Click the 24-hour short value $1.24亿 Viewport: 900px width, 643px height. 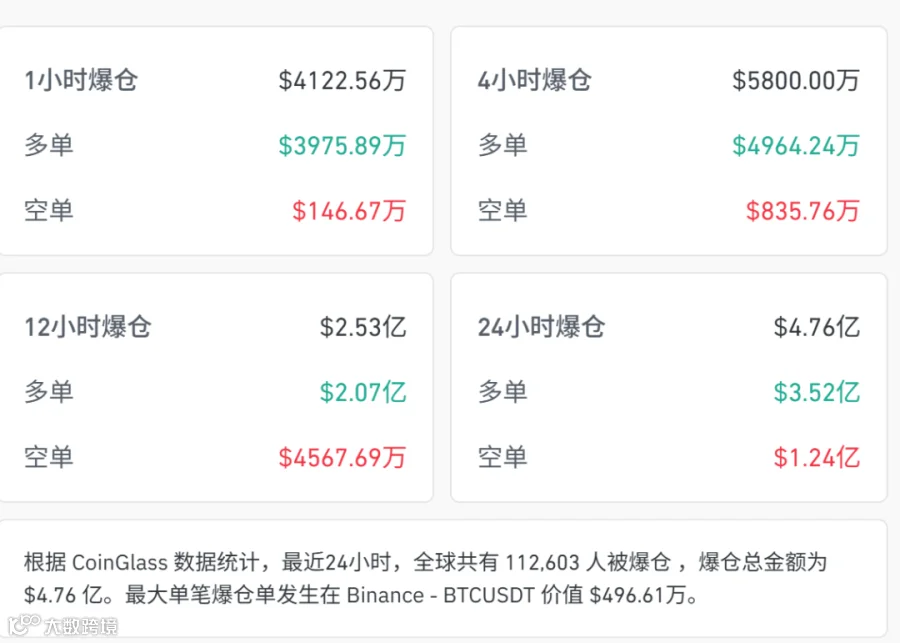coord(817,458)
